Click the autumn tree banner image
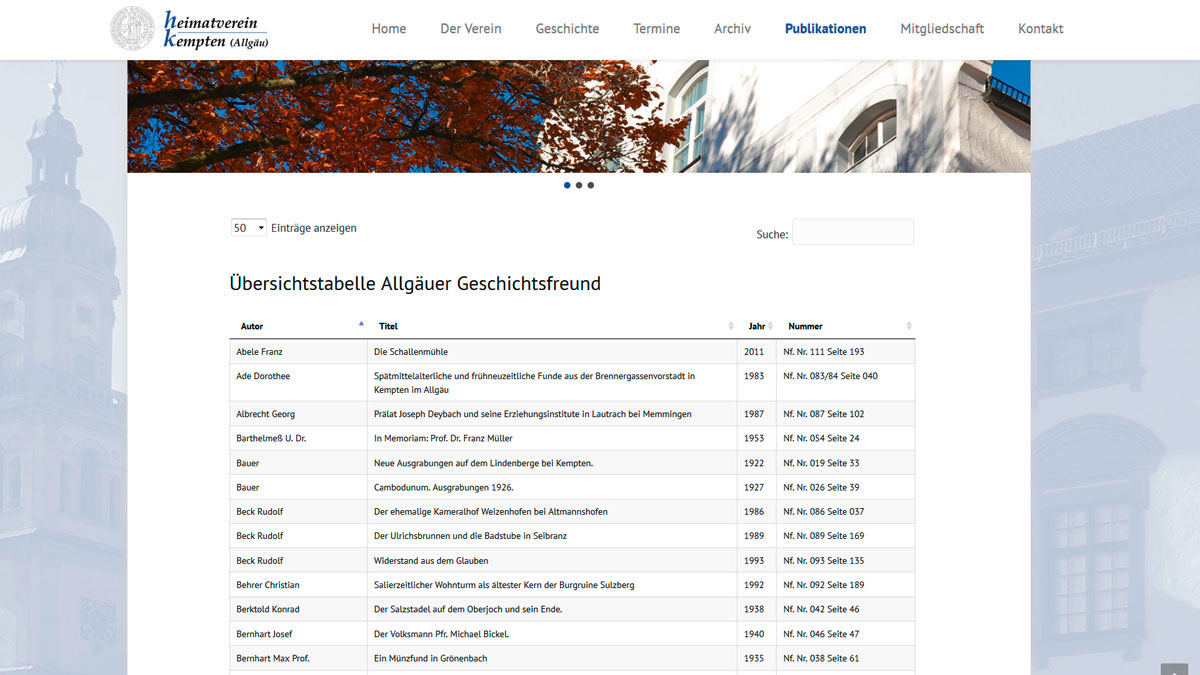The width and height of the screenshot is (1200, 675). click(x=400, y=116)
